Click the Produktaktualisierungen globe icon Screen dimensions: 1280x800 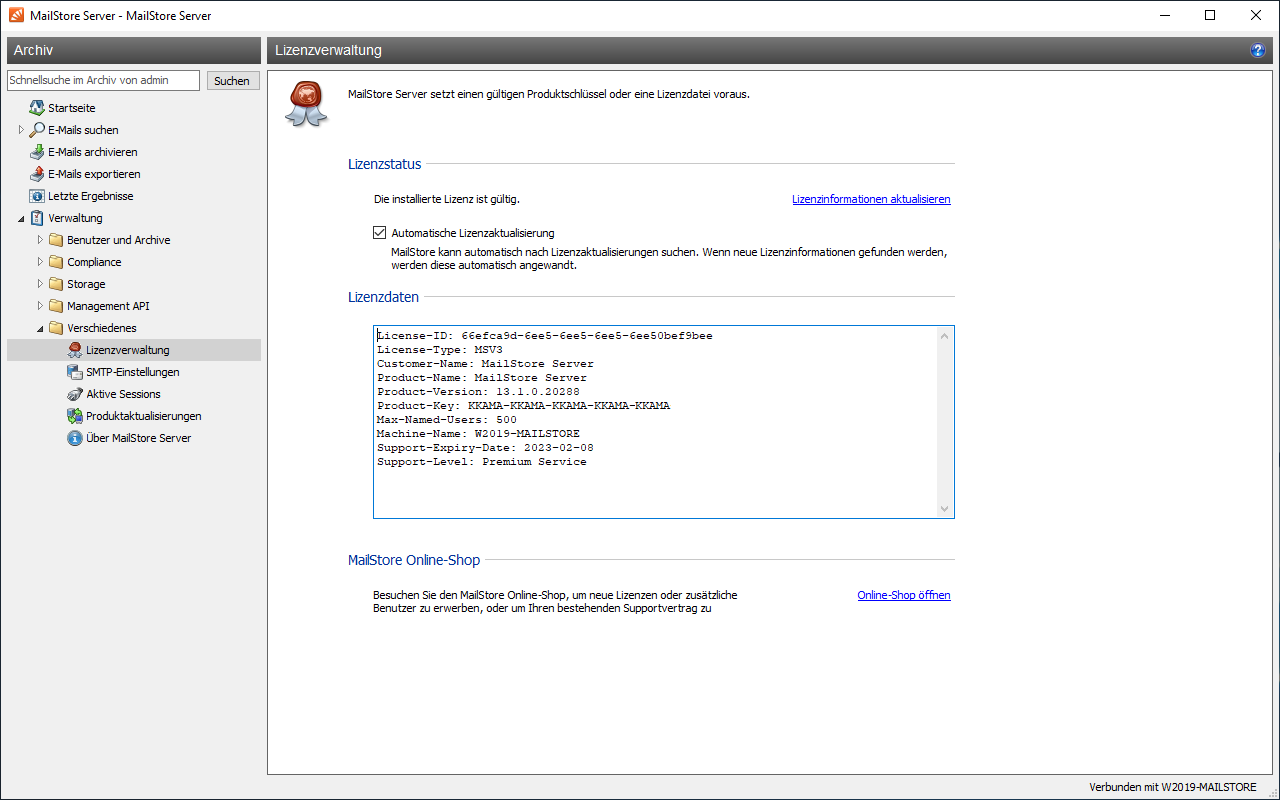75,416
